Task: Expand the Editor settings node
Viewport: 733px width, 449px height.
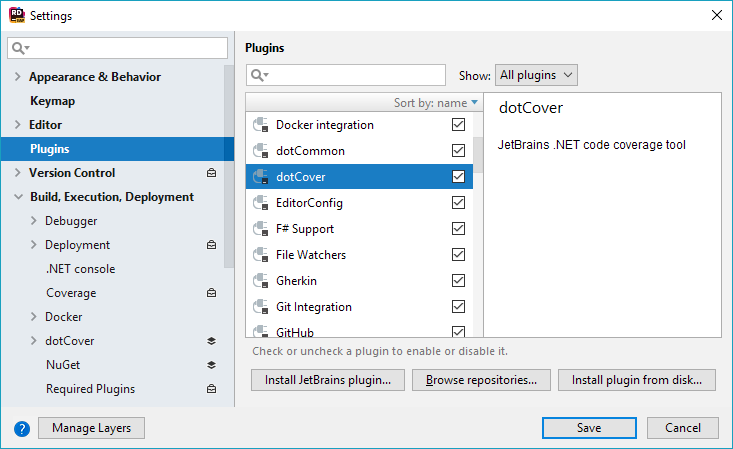Action: coord(18,124)
